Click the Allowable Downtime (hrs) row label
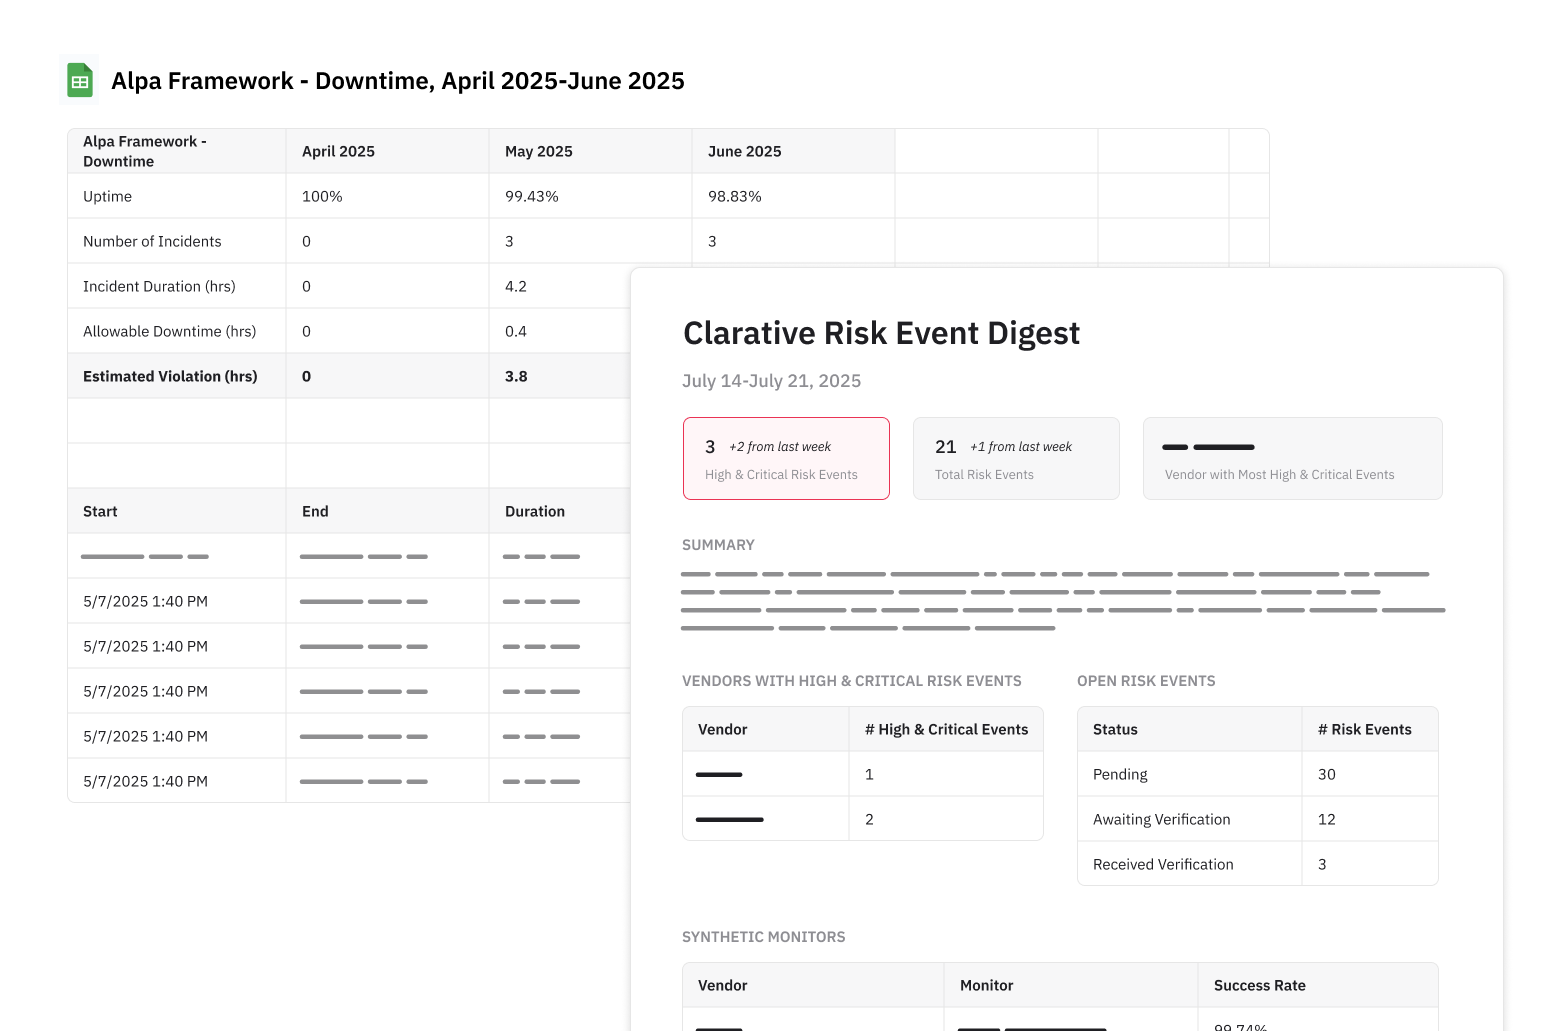The image size is (1556, 1031). pyautogui.click(x=169, y=331)
